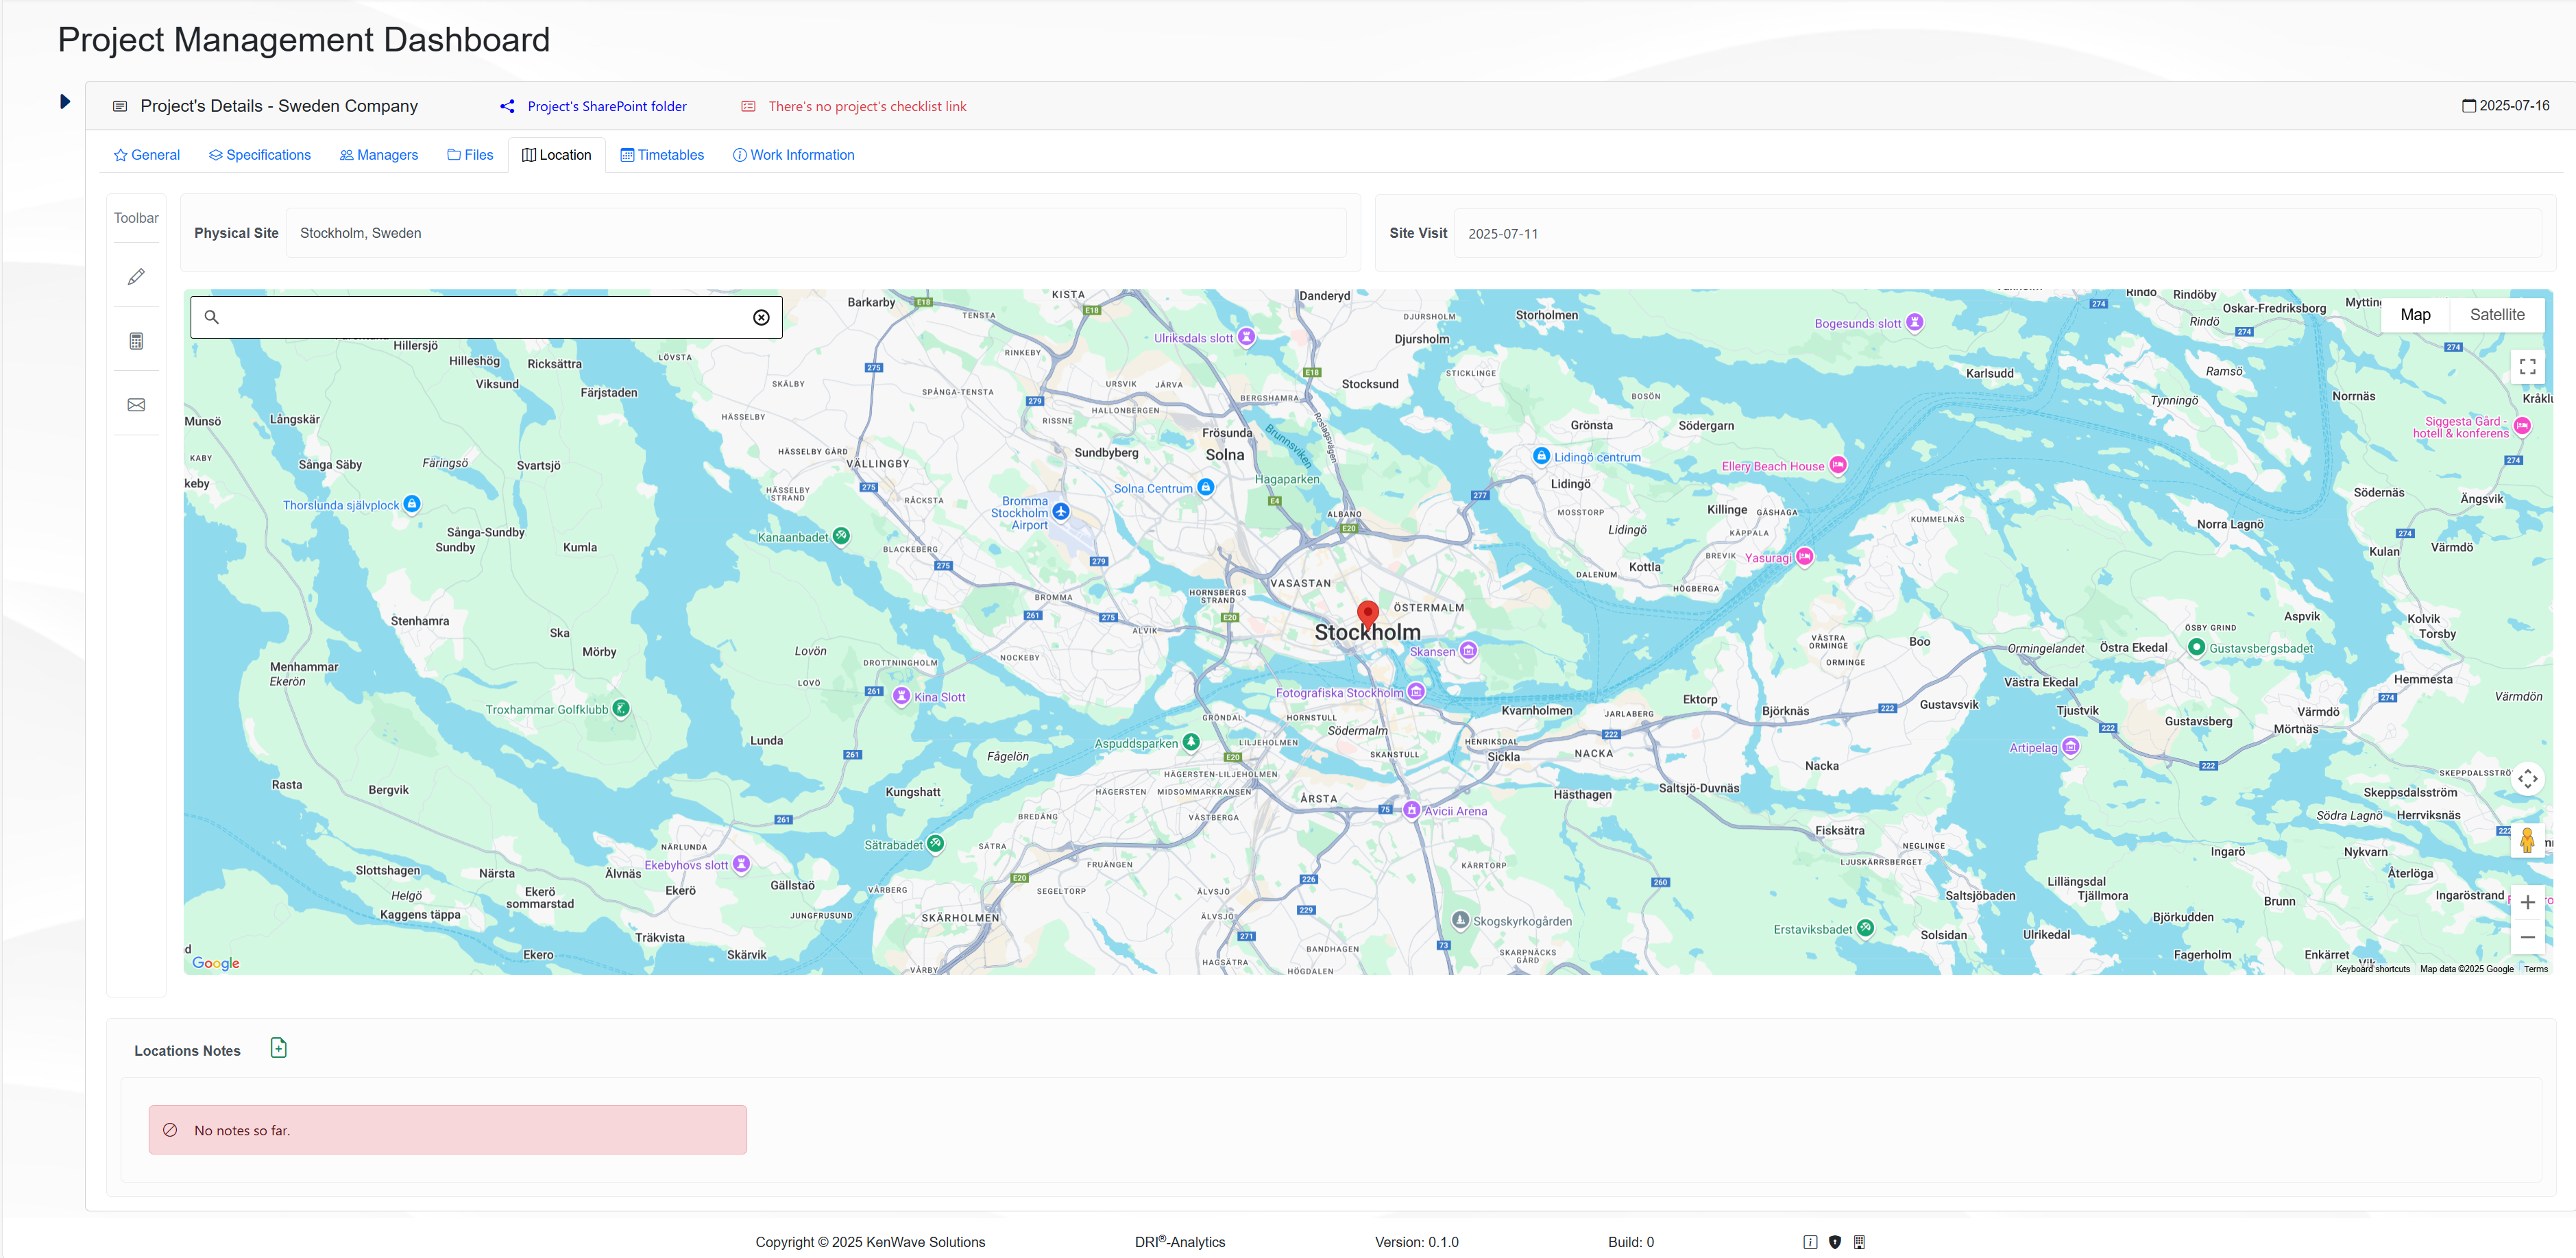
Task: Switch to the Timetables tab
Action: 662,155
